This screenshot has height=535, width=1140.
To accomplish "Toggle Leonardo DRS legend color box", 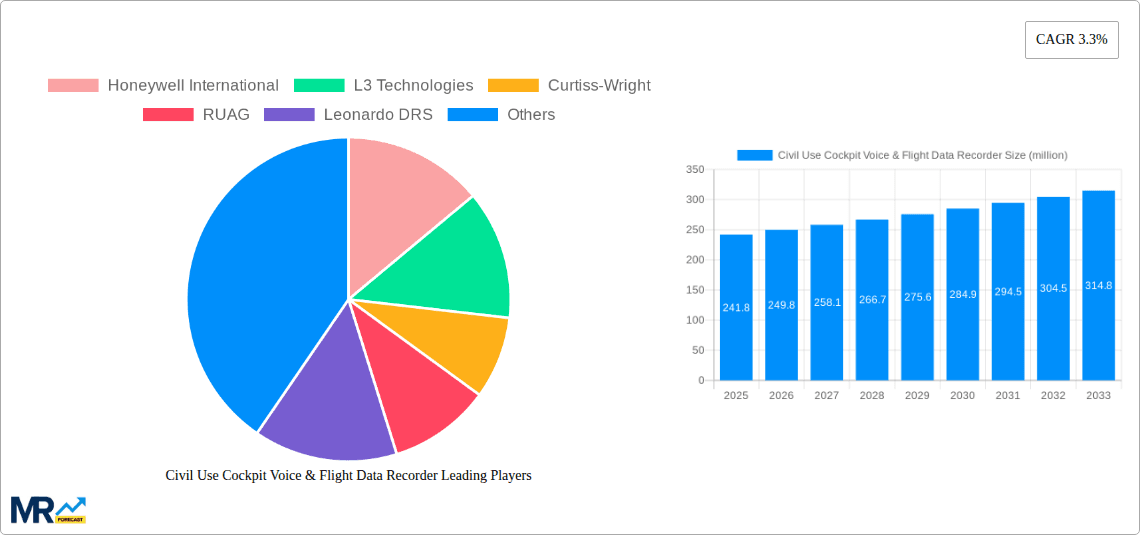I will 289,114.
